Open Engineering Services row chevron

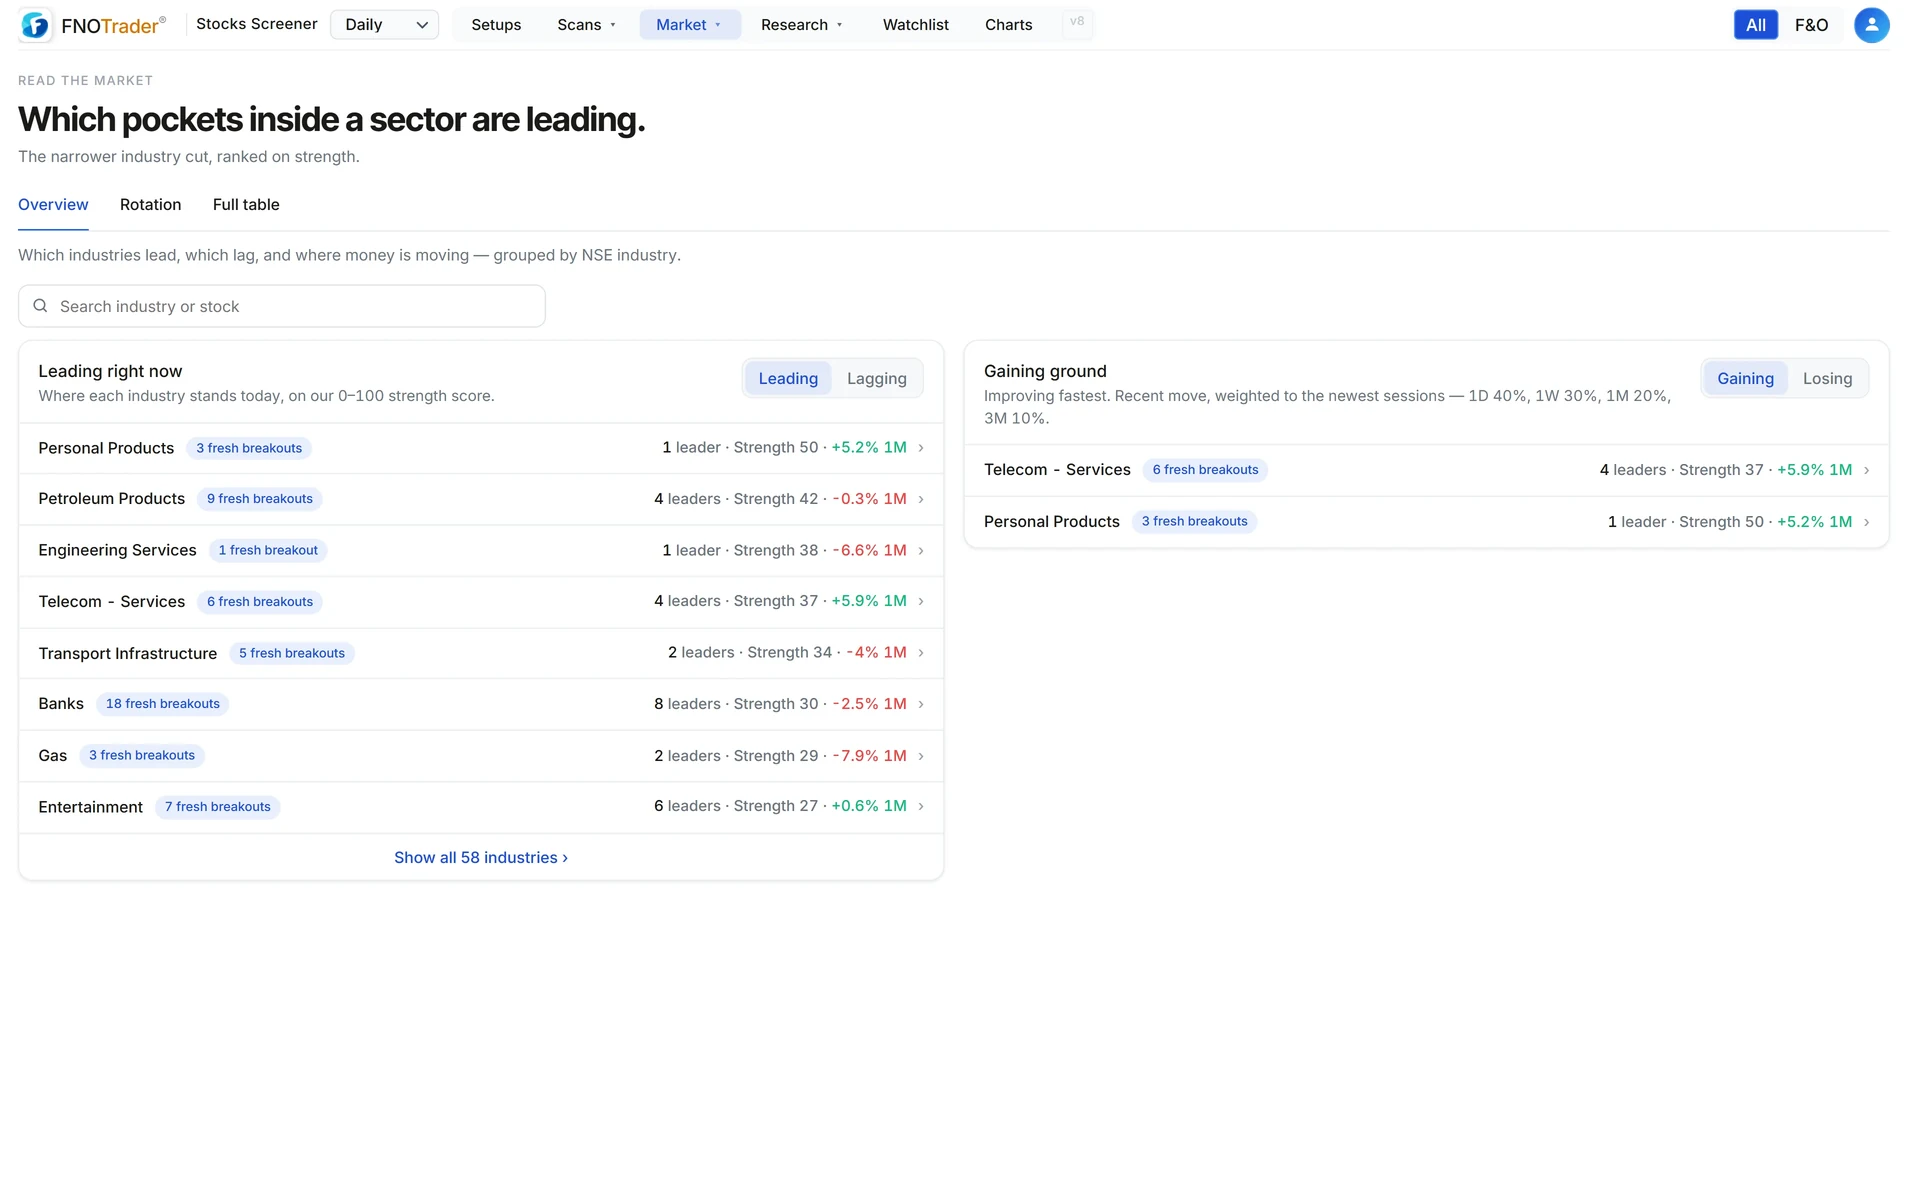[921, 551]
